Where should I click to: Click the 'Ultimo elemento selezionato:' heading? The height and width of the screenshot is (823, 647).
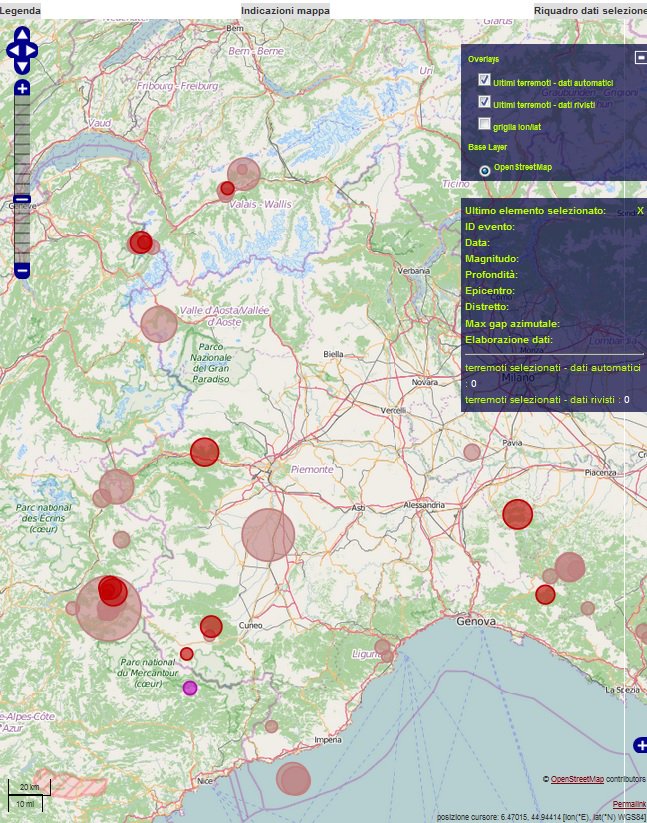point(535,210)
